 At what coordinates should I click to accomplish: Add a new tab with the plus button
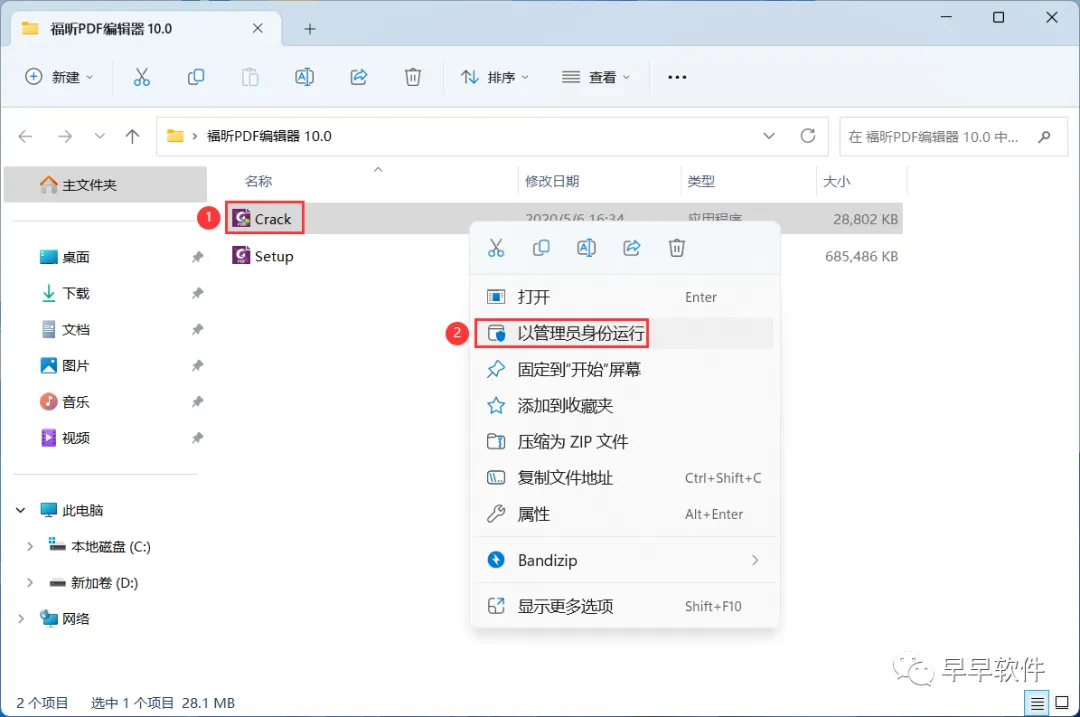pos(310,29)
